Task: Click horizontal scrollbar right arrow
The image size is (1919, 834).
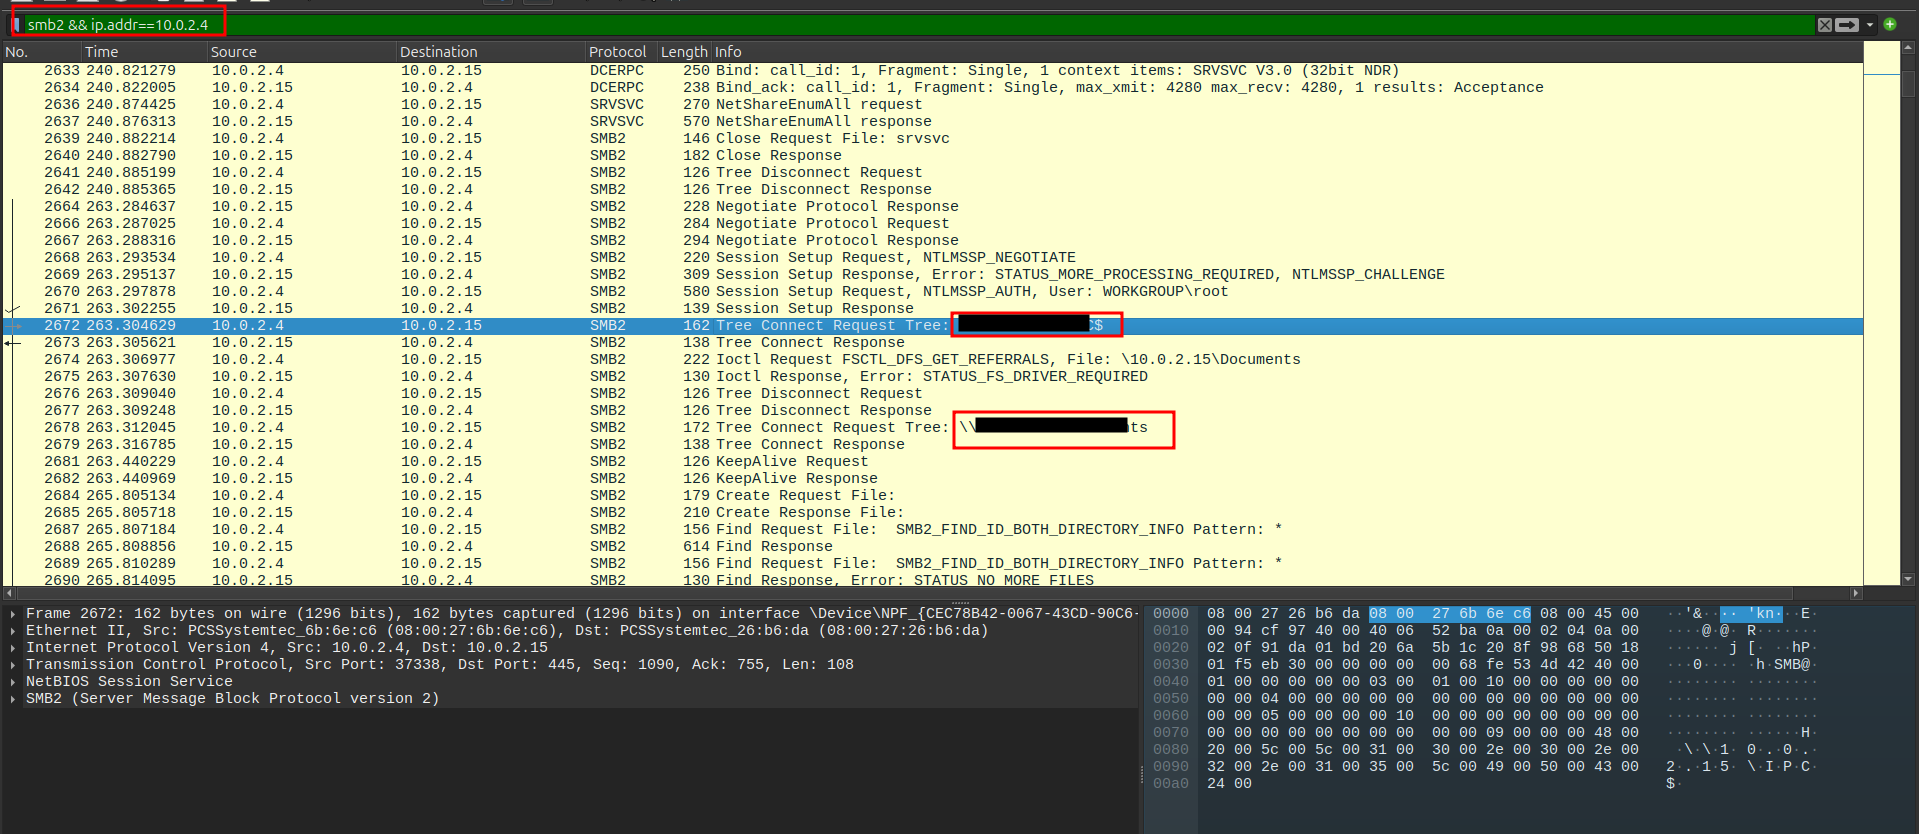Action: point(1856,593)
